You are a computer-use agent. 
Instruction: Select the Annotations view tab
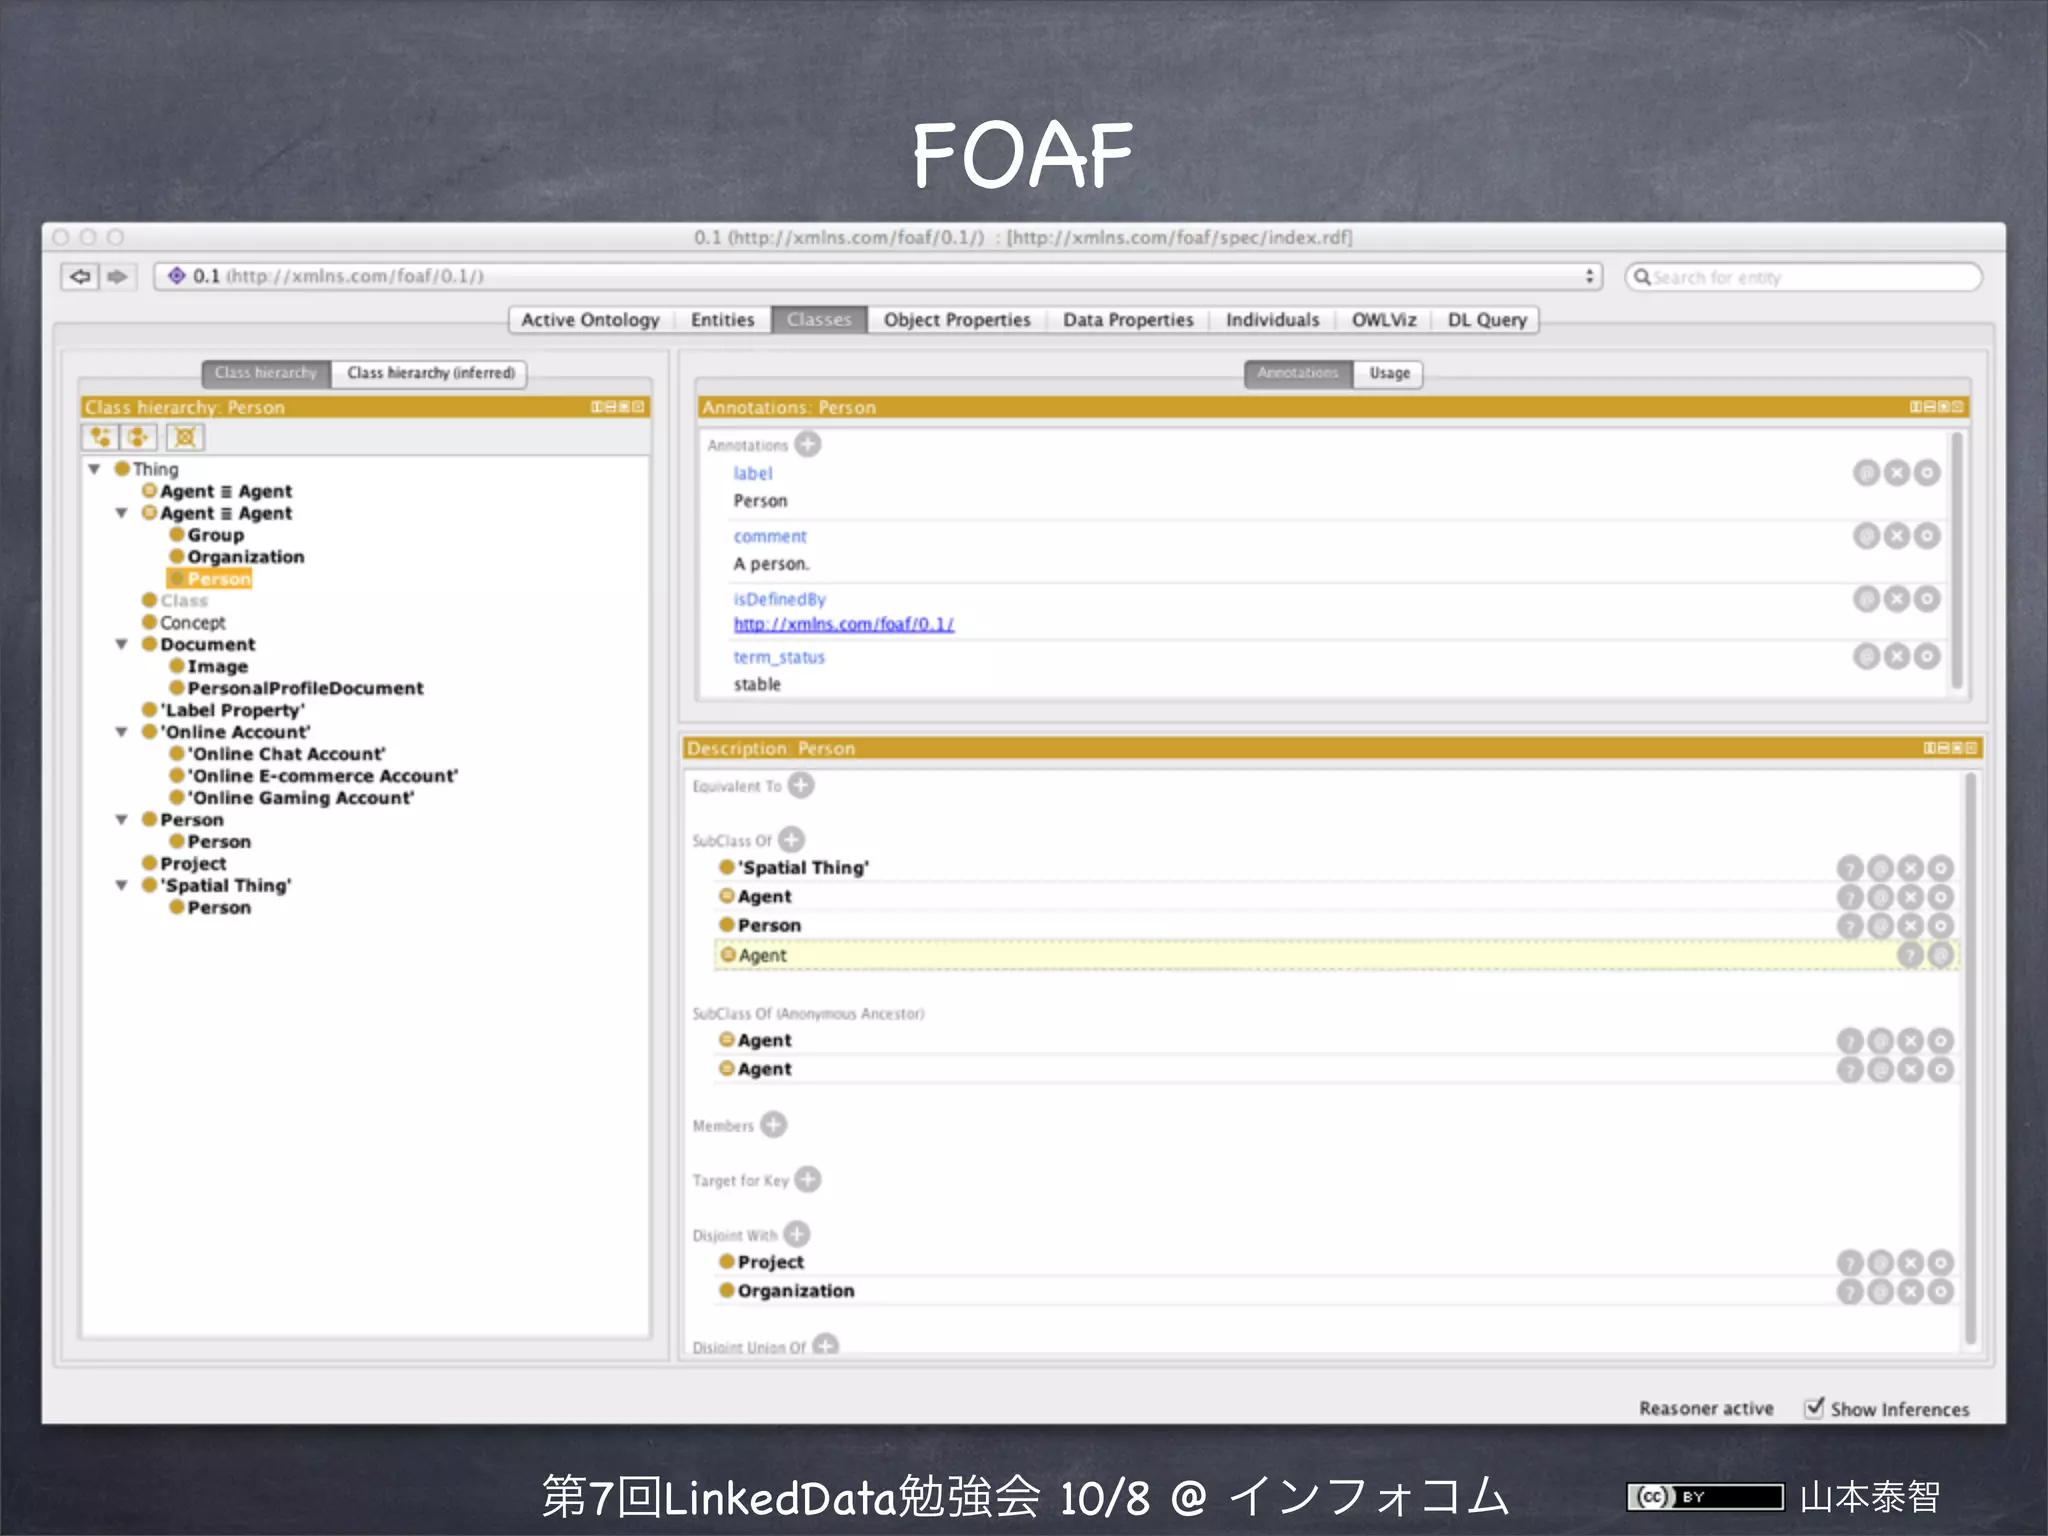1298,373
